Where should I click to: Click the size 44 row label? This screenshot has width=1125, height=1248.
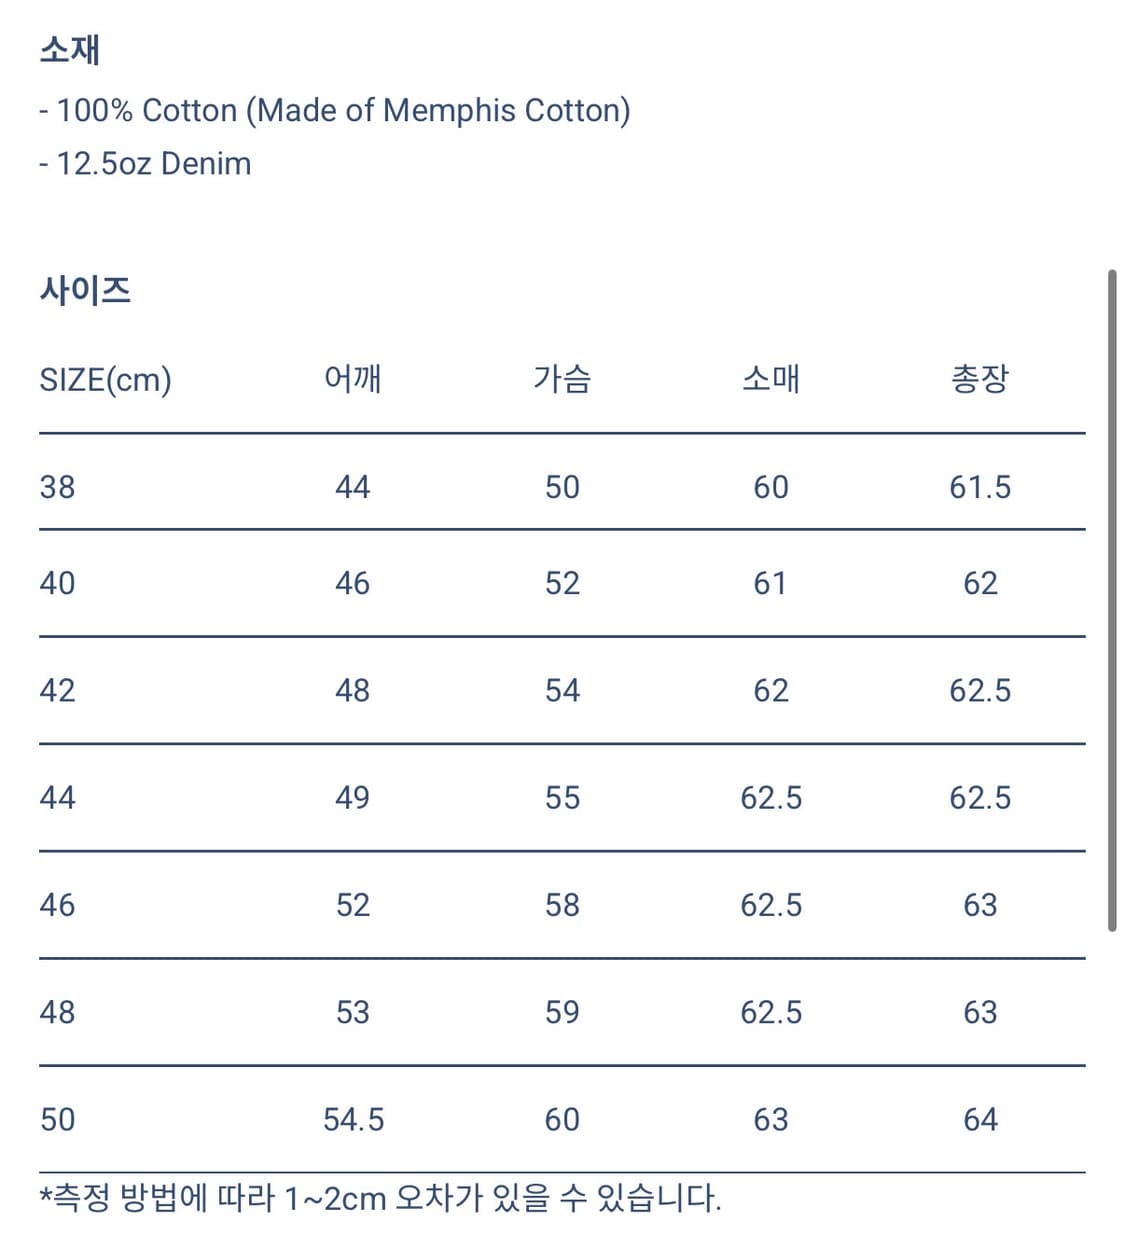(57, 797)
